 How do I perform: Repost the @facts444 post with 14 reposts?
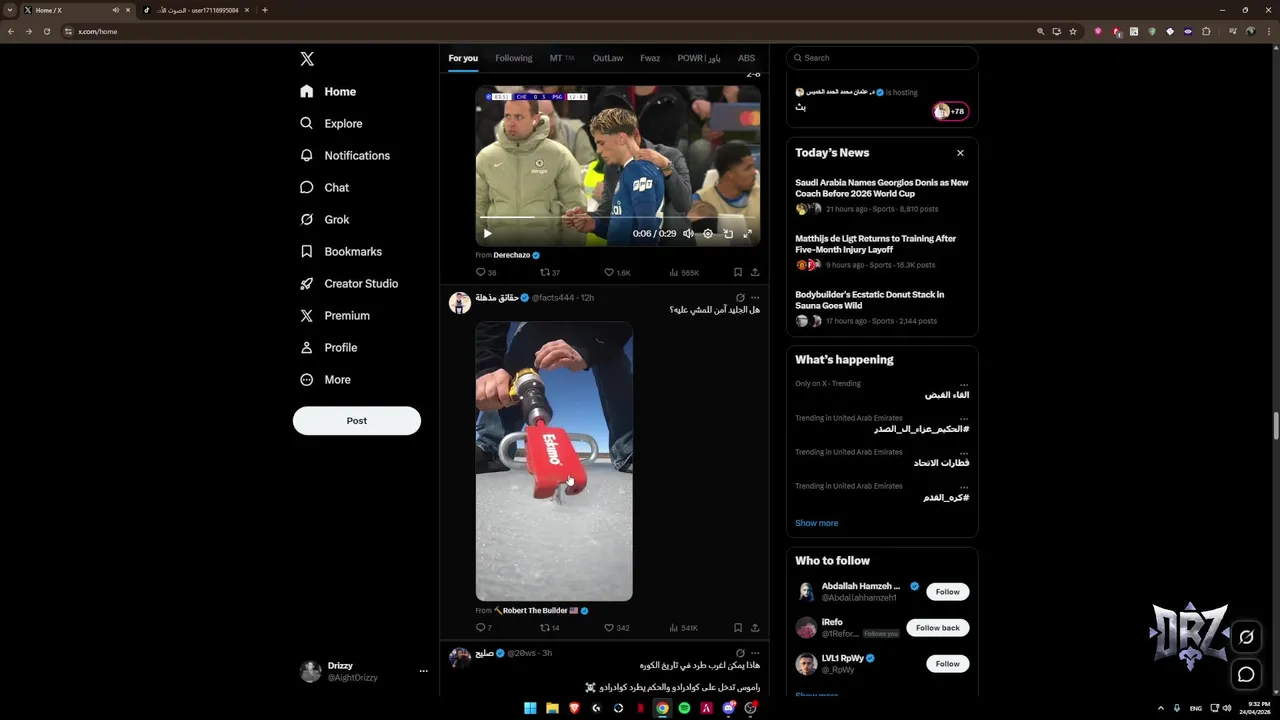pos(550,628)
